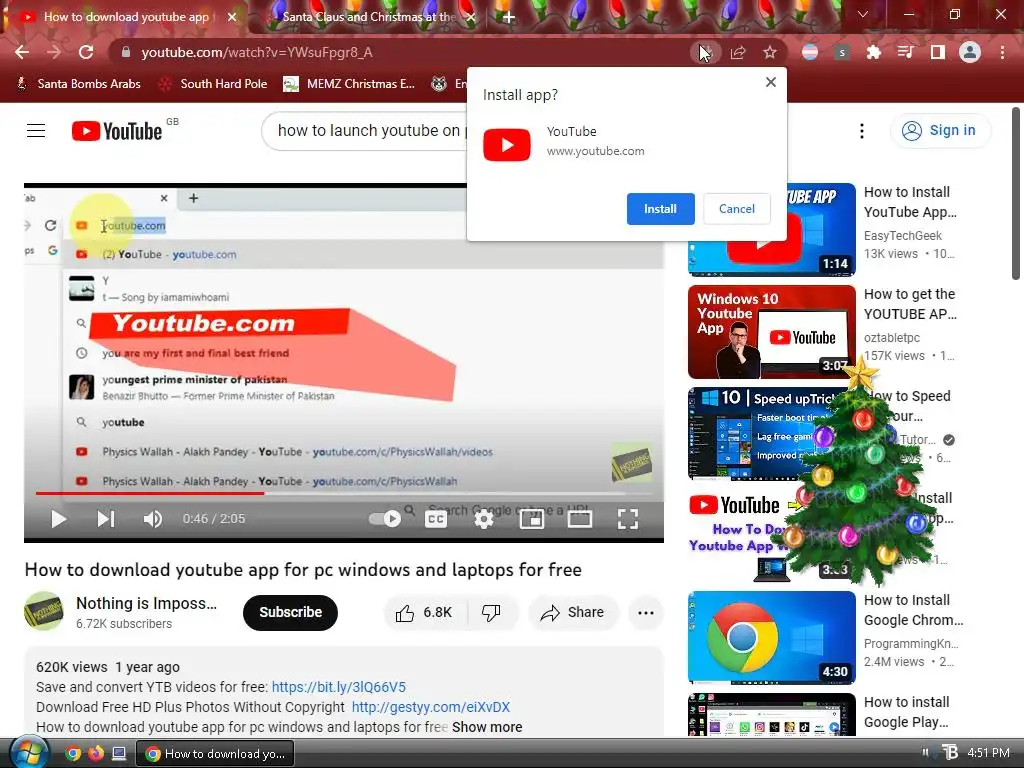Viewport: 1024px width, 768px height.
Task: Toggle closed captions CC
Action: [x=436, y=519]
